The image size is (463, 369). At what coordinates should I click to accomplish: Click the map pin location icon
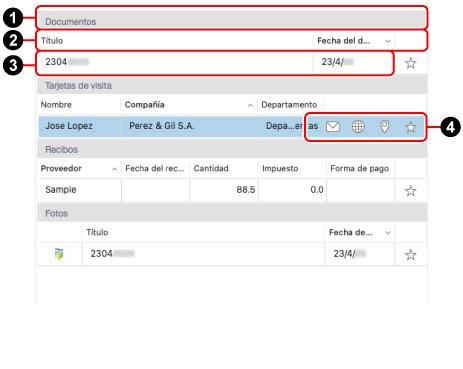pyautogui.click(x=384, y=127)
